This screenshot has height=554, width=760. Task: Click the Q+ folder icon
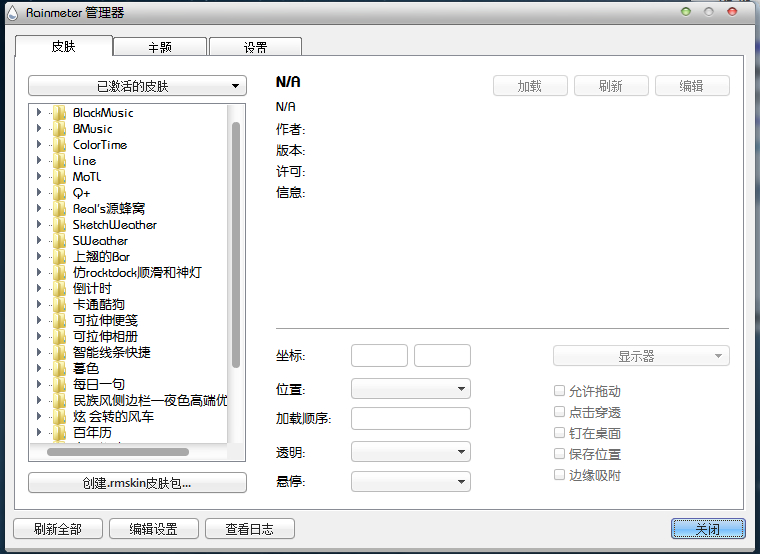tap(59, 192)
